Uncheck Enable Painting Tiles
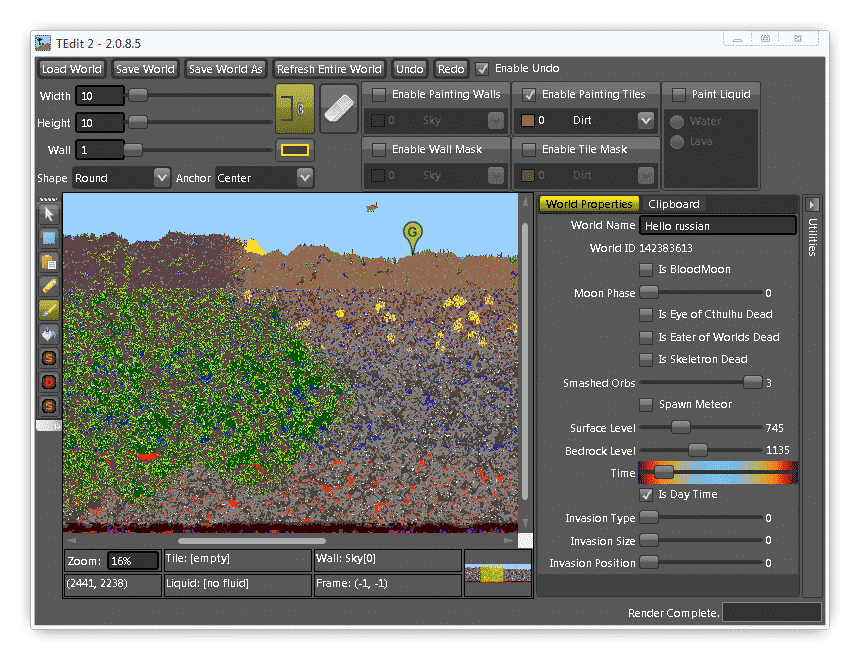Screen dimensions: 860x660 (529, 94)
